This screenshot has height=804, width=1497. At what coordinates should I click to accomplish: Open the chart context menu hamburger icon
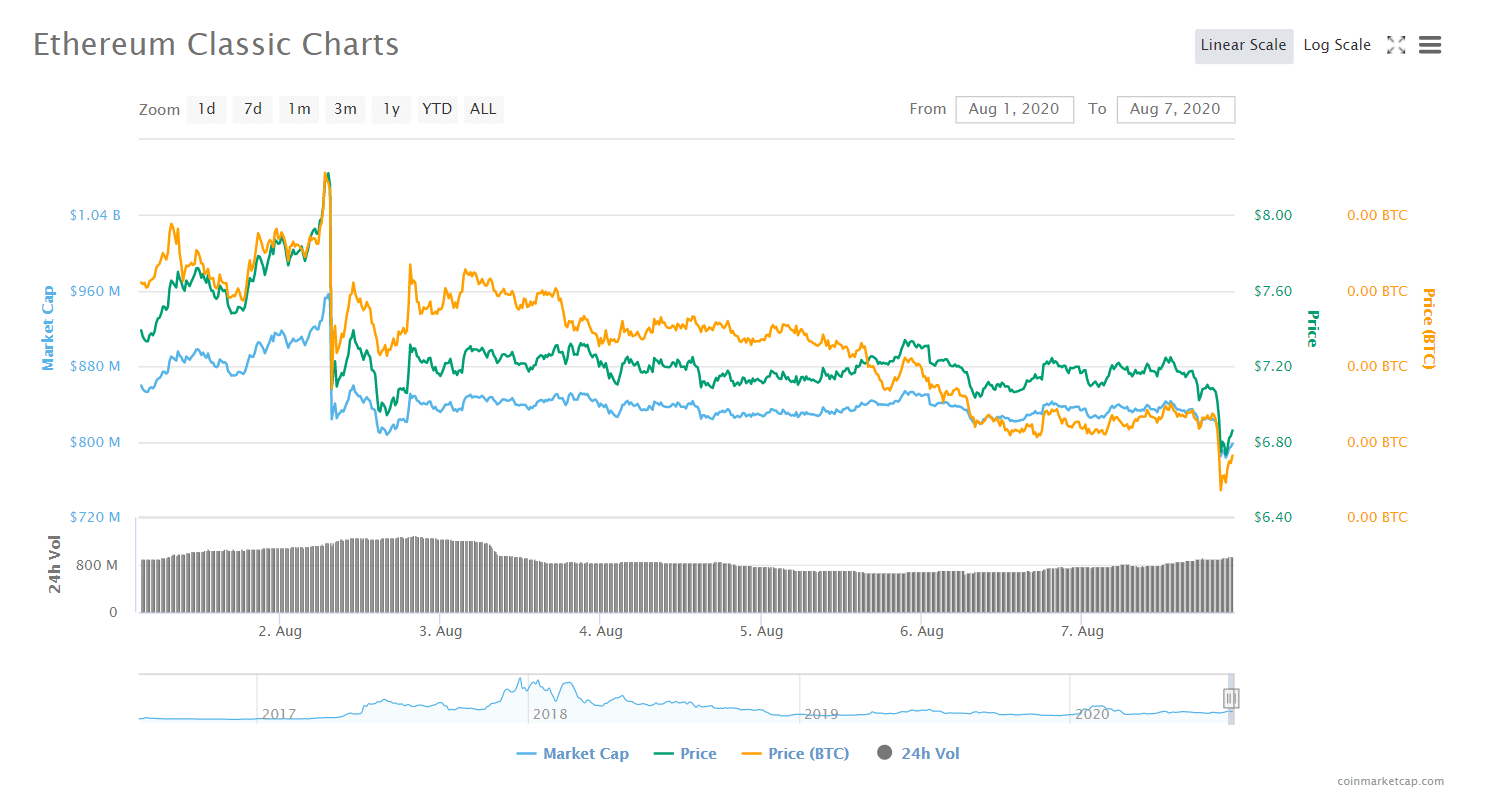tap(1431, 45)
